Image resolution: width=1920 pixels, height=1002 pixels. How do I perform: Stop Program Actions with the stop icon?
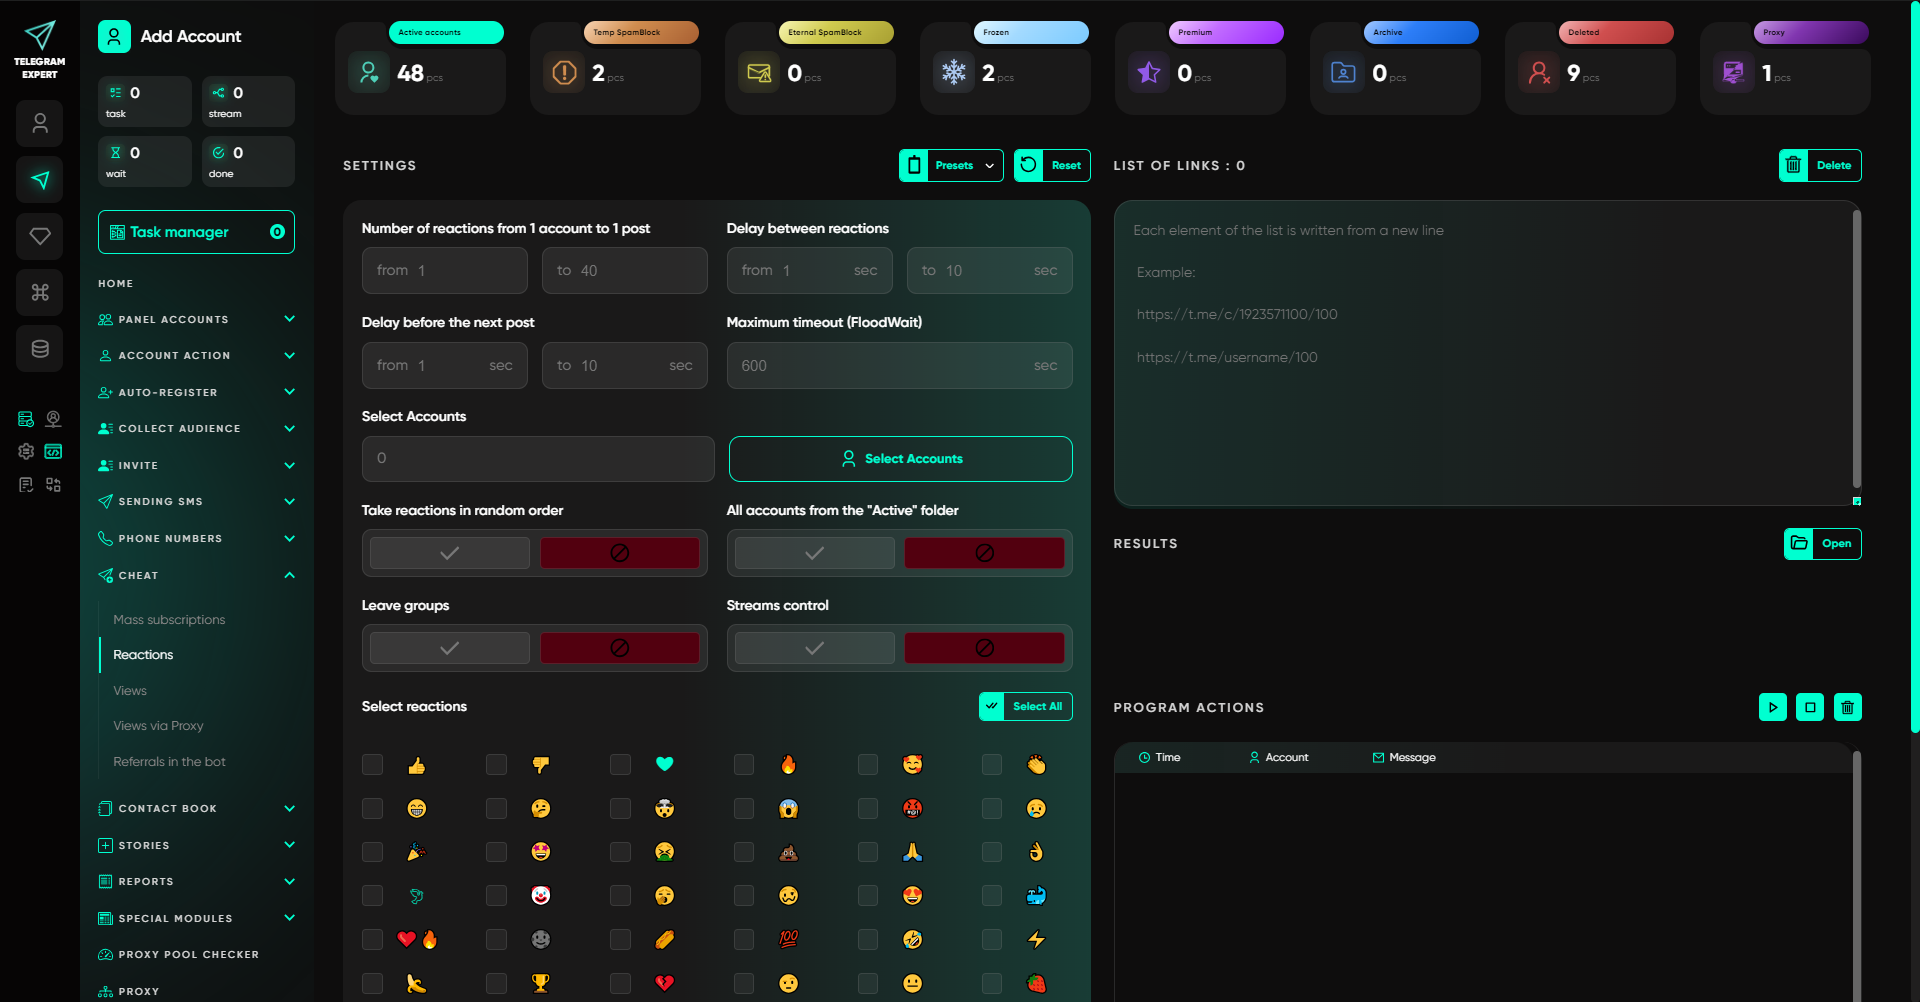pos(1810,707)
